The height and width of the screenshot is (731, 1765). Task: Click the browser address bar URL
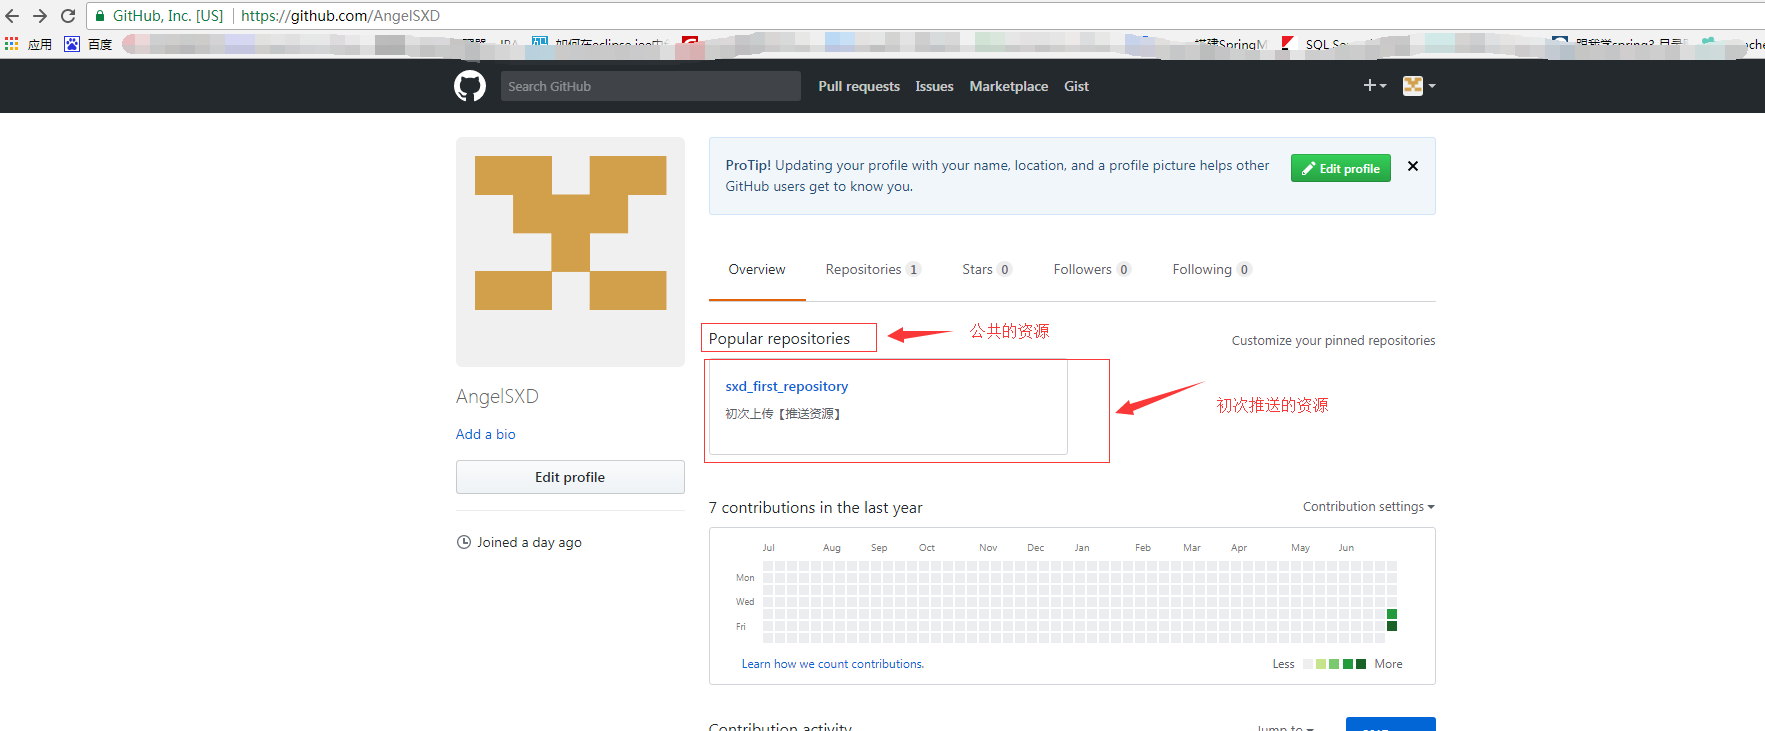[x=340, y=16]
